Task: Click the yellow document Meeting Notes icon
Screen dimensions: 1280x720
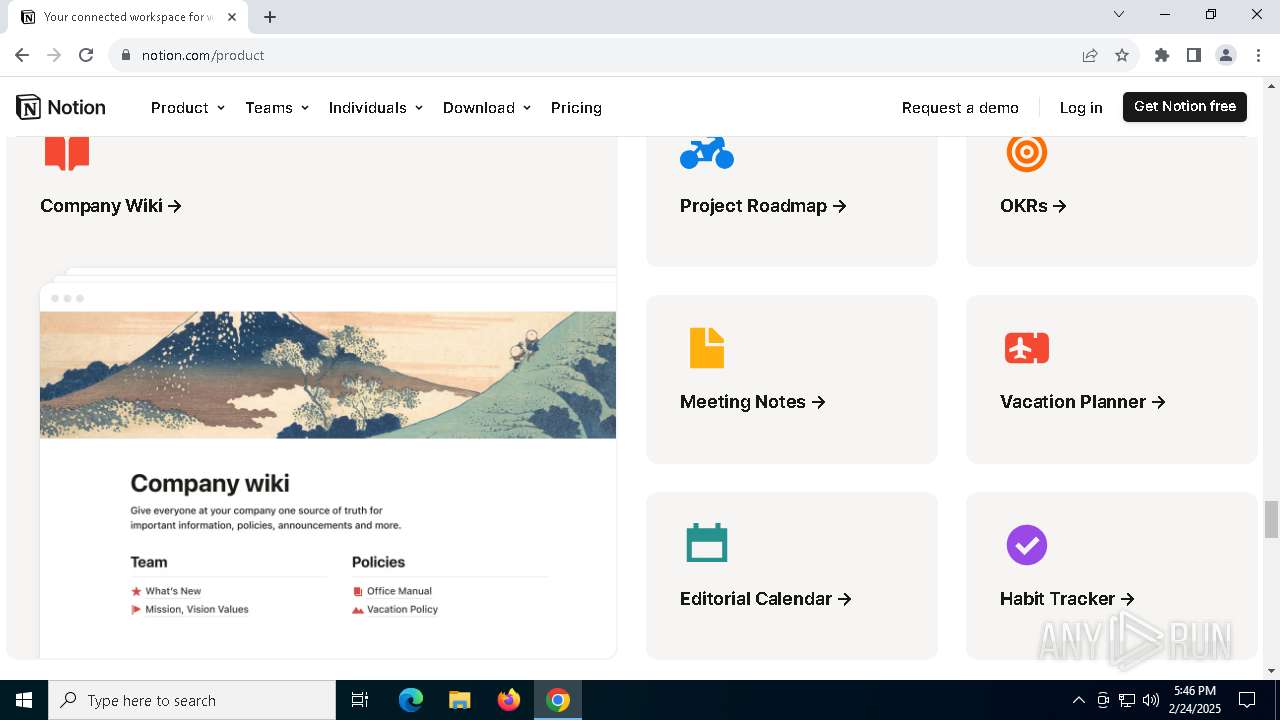Action: point(707,348)
